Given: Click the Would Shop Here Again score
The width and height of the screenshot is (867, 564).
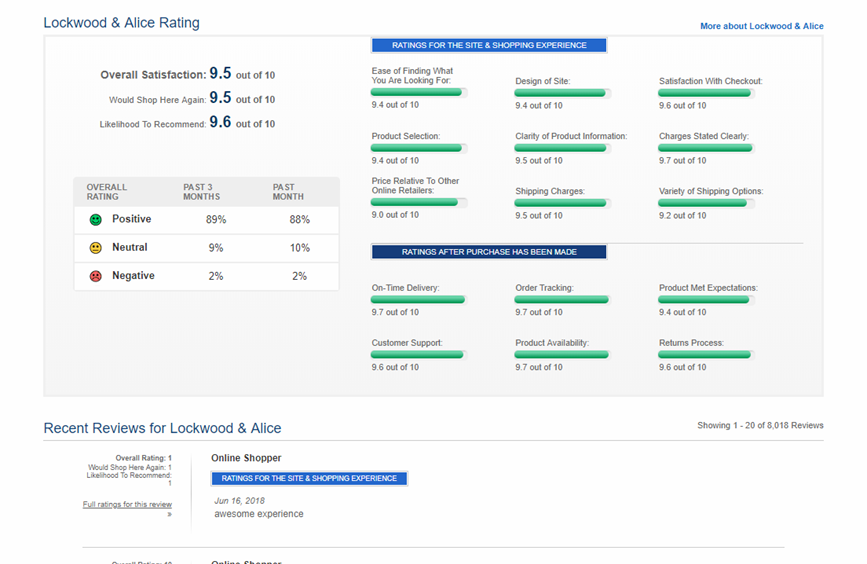Looking at the screenshot, I should (220, 97).
